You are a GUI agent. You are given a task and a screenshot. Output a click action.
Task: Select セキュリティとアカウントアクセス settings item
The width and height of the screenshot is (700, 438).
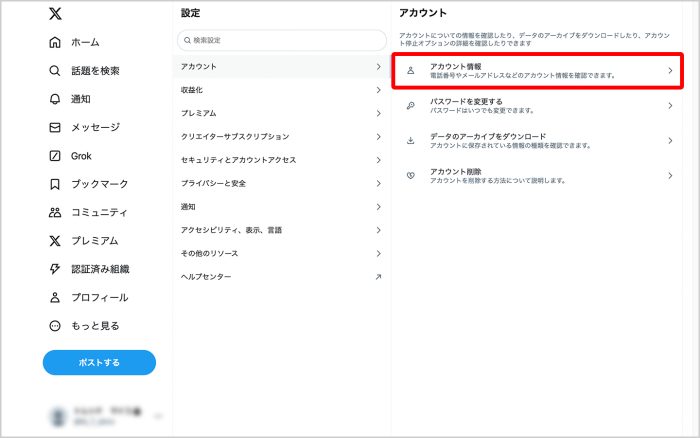pyautogui.click(x=280, y=160)
